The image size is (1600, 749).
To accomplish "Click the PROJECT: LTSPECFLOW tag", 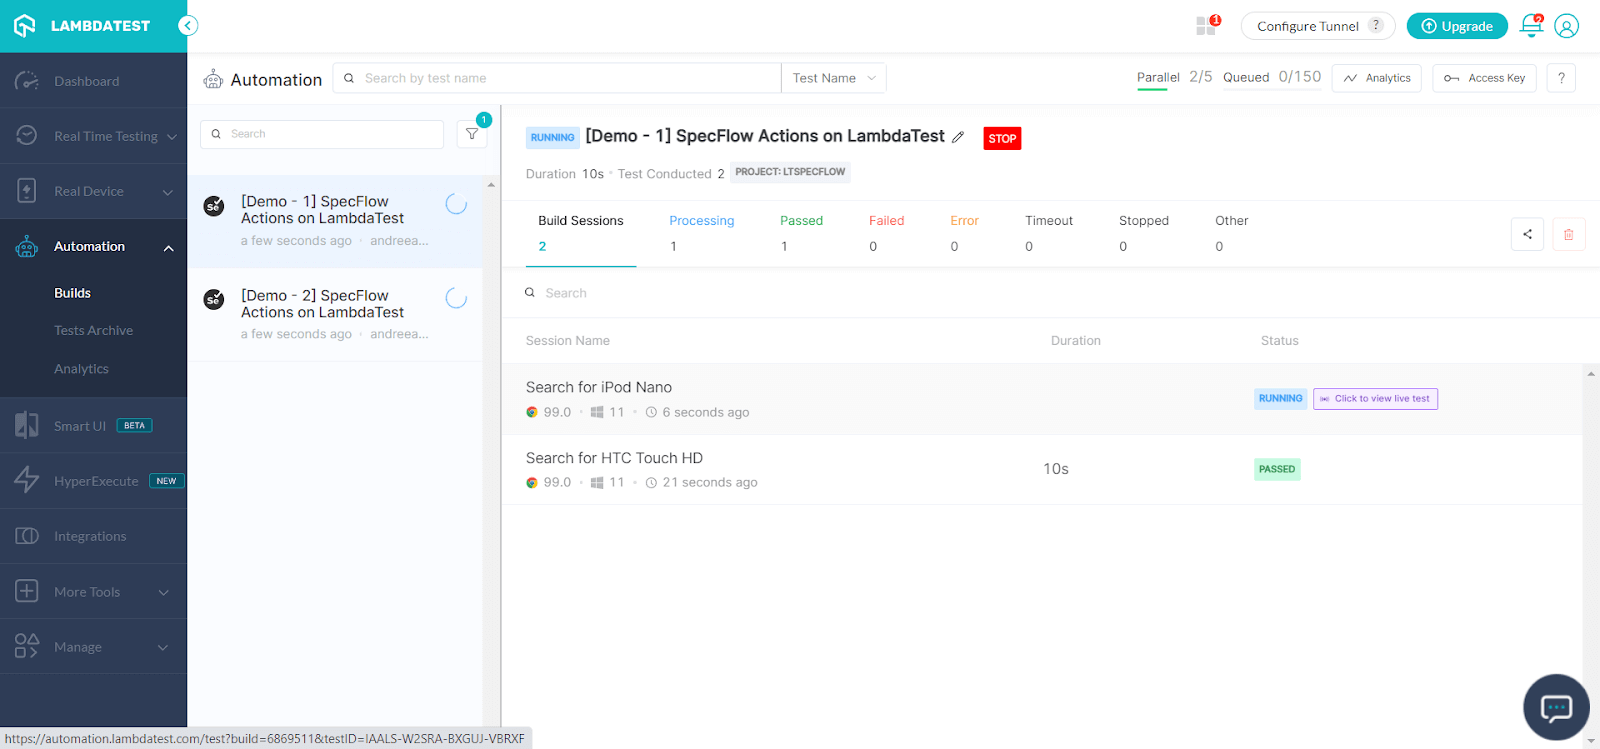I will tap(790, 172).
